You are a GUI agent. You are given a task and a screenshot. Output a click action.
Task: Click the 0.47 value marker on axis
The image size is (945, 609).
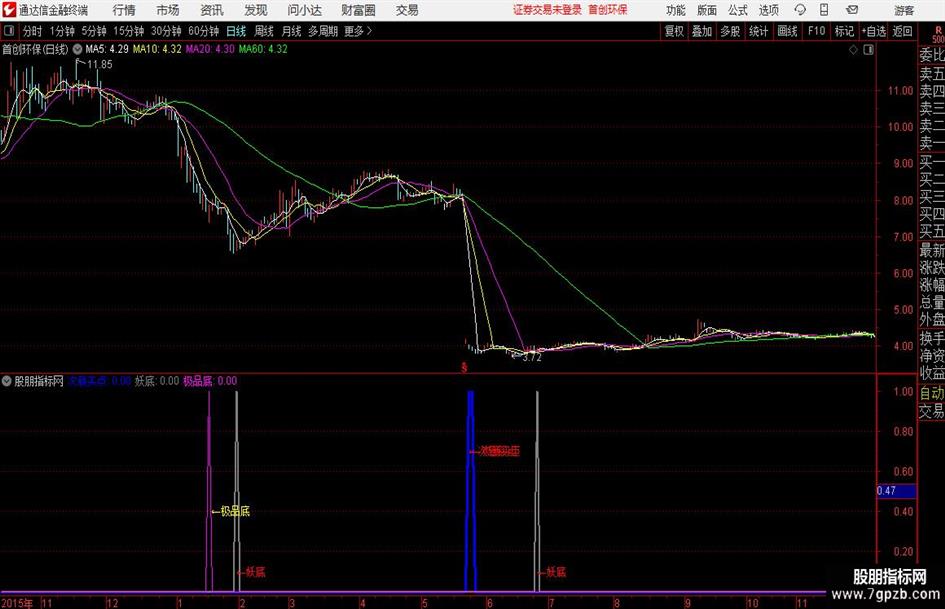[x=896, y=491]
